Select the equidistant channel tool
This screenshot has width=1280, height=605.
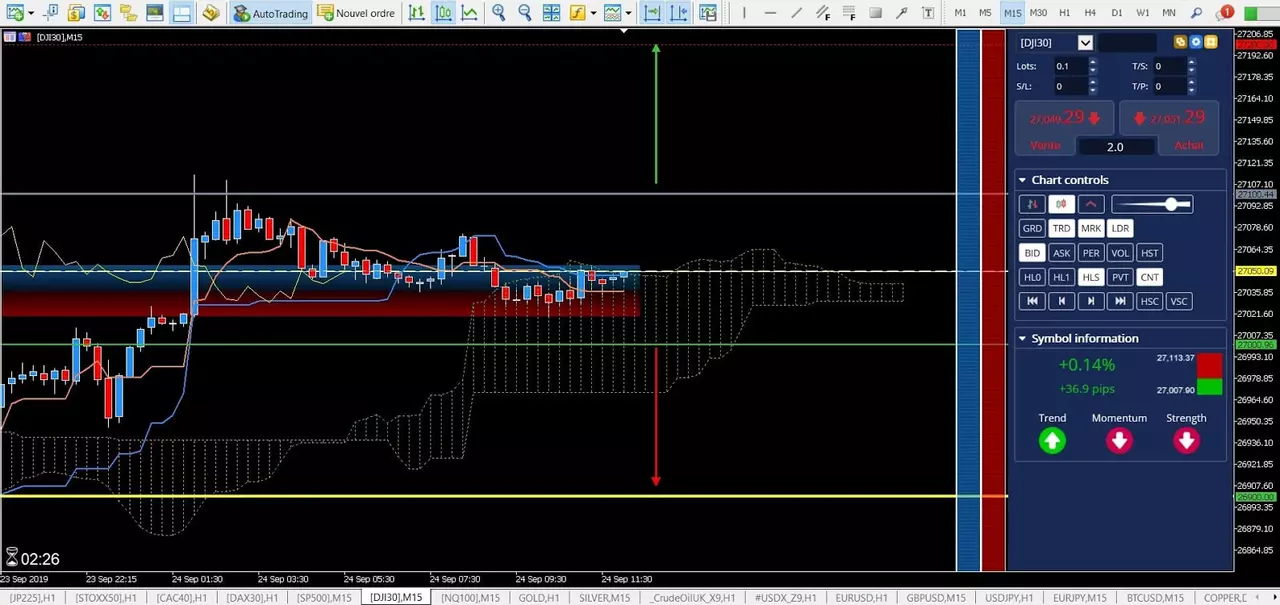pyautogui.click(x=823, y=13)
